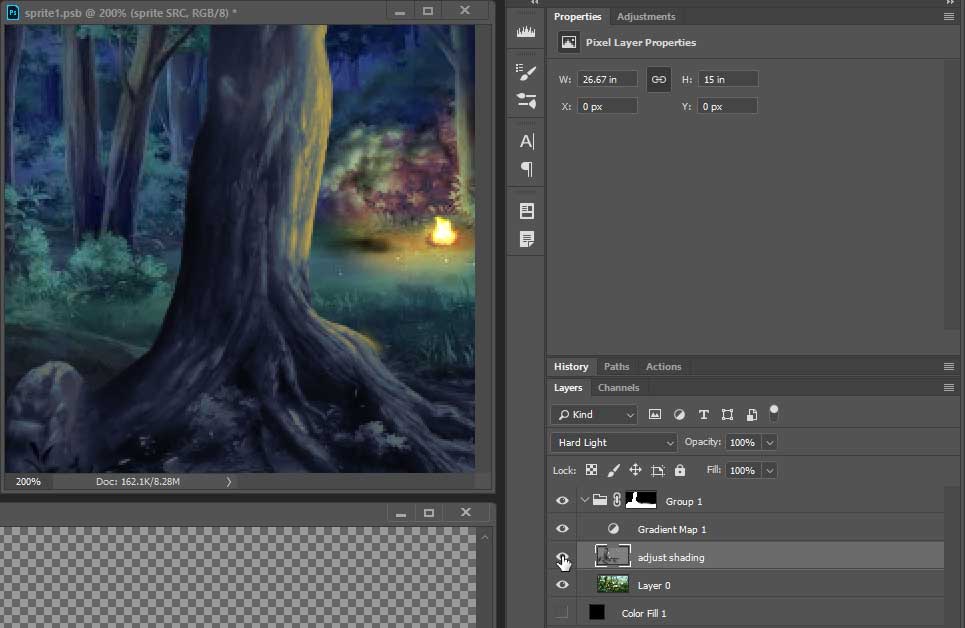Lock image pixels with the brush icon
Image resolution: width=965 pixels, height=628 pixels.
613,470
